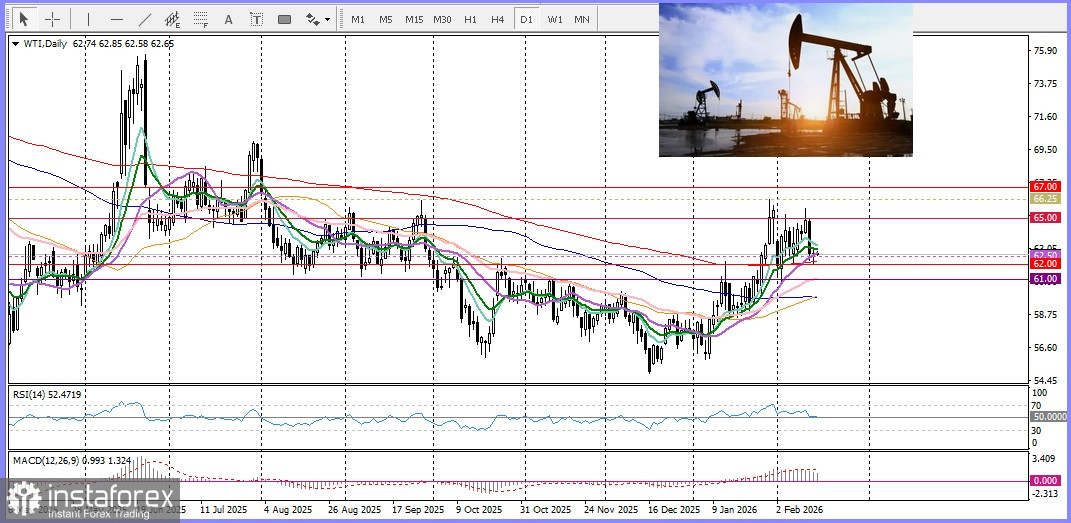
Task: Select the rectangle shape tool
Action: click(284, 19)
